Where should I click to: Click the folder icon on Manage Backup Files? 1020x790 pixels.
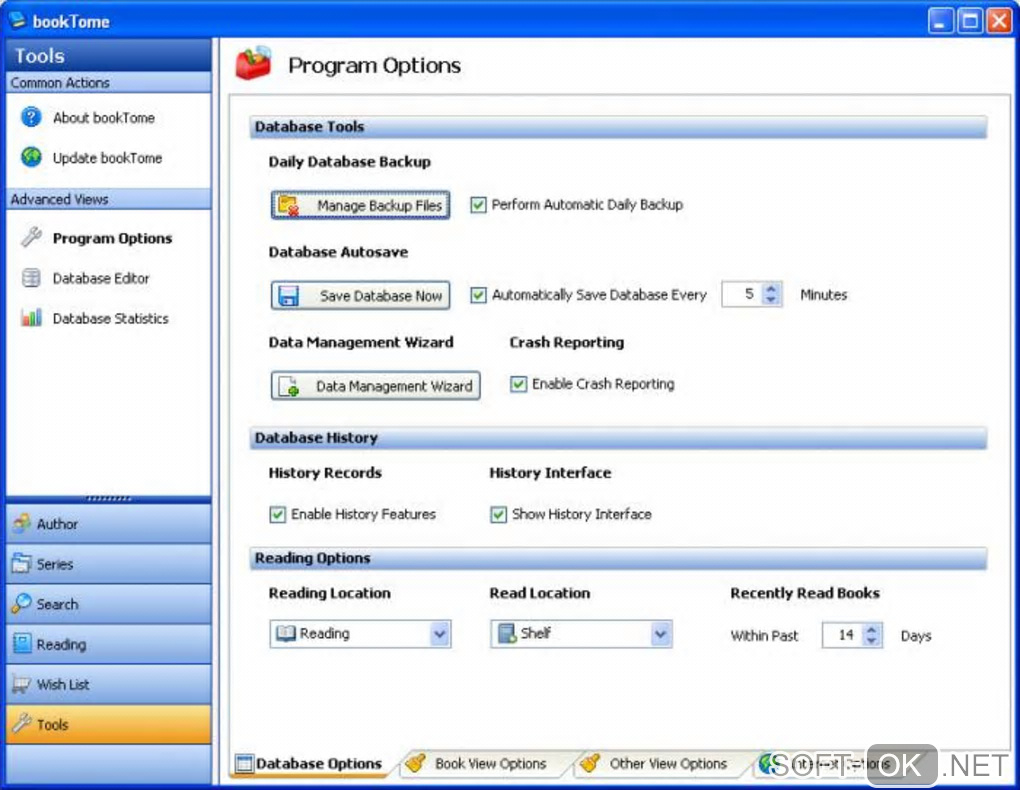tap(288, 206)
